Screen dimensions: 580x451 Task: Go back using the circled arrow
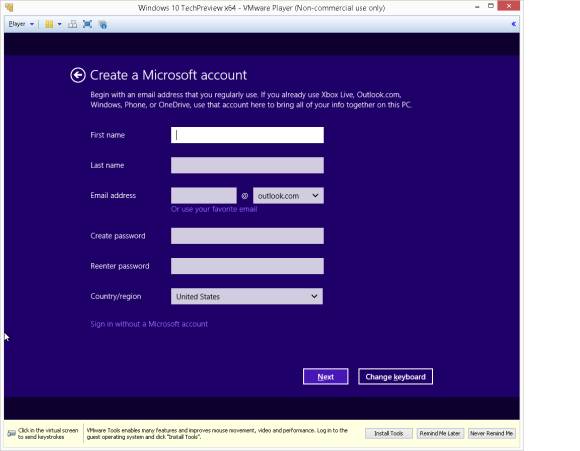click(x=78, y=75)
